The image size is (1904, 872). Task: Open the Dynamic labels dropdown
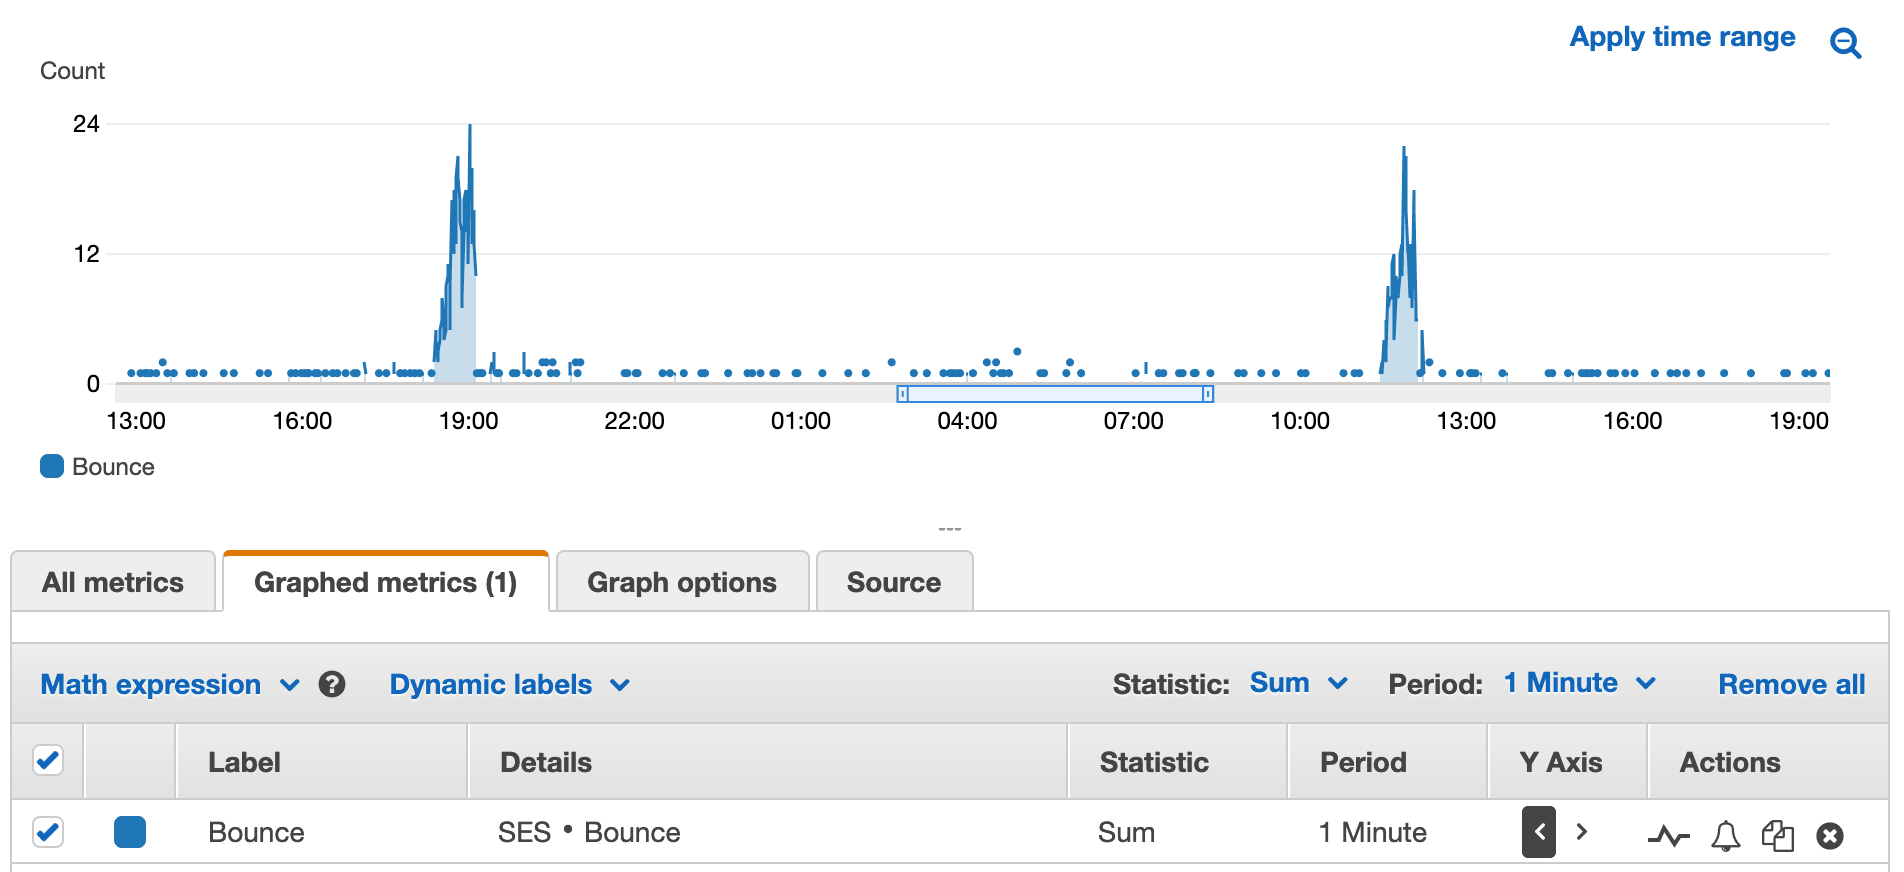(509, 685)
